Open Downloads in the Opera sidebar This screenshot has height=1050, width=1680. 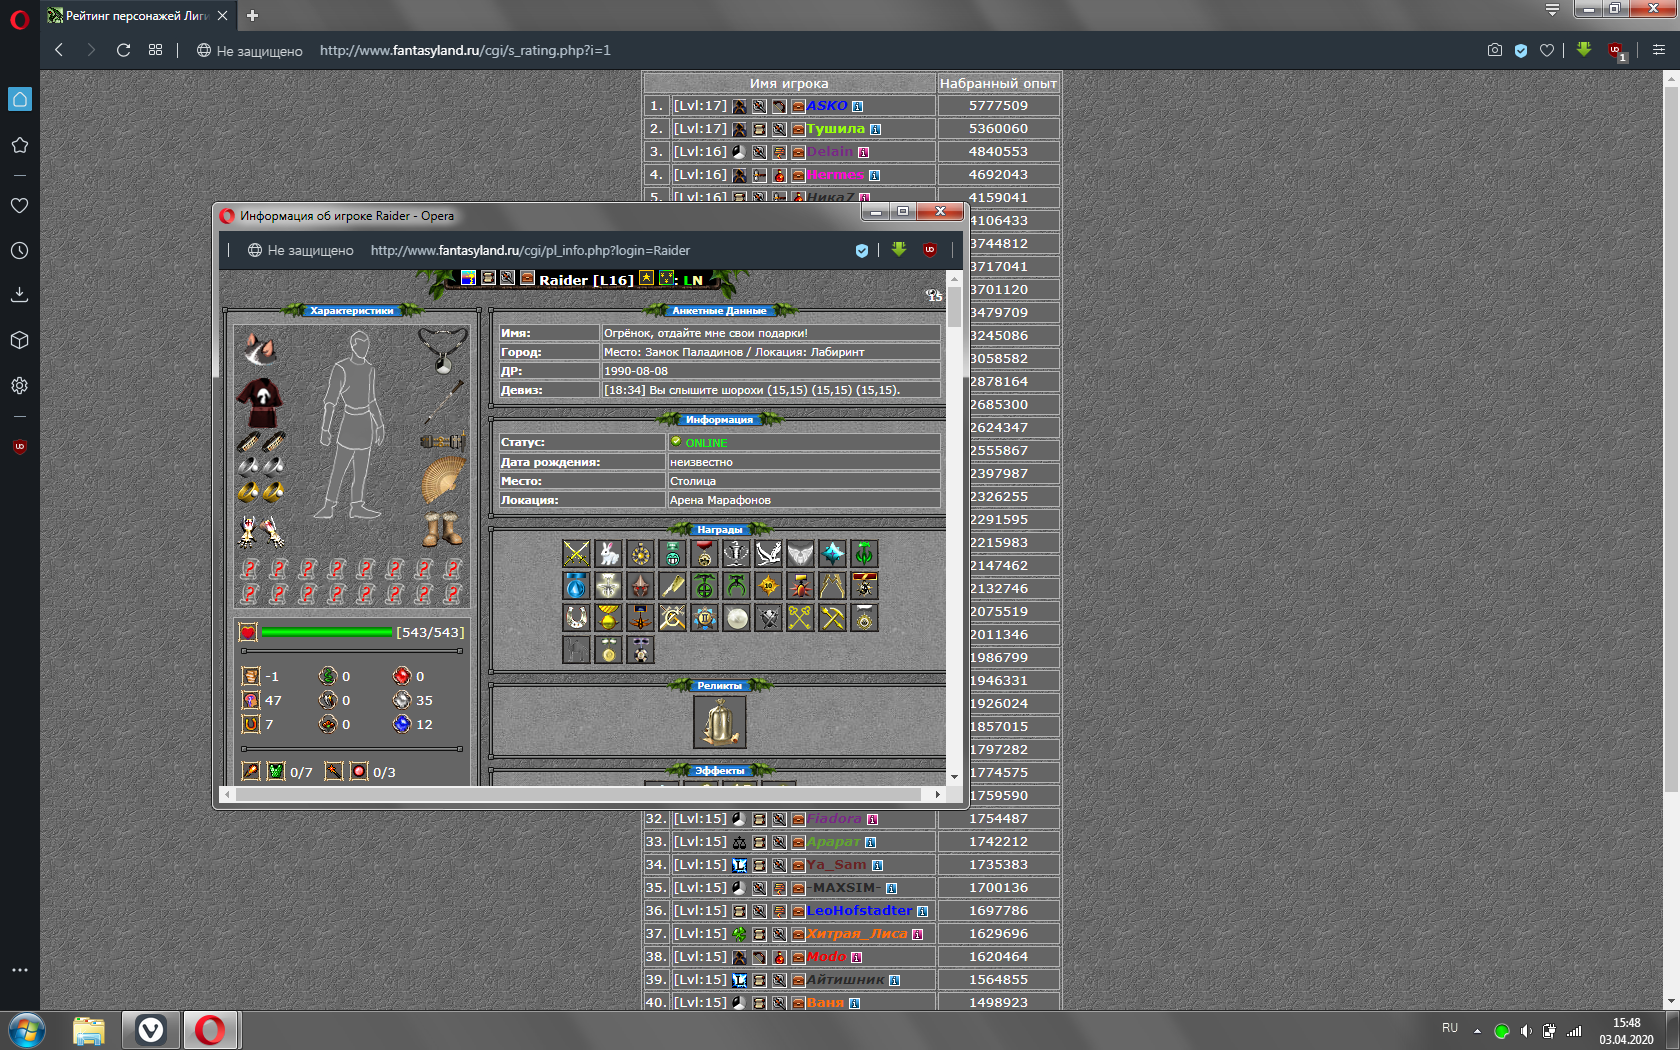20,294
